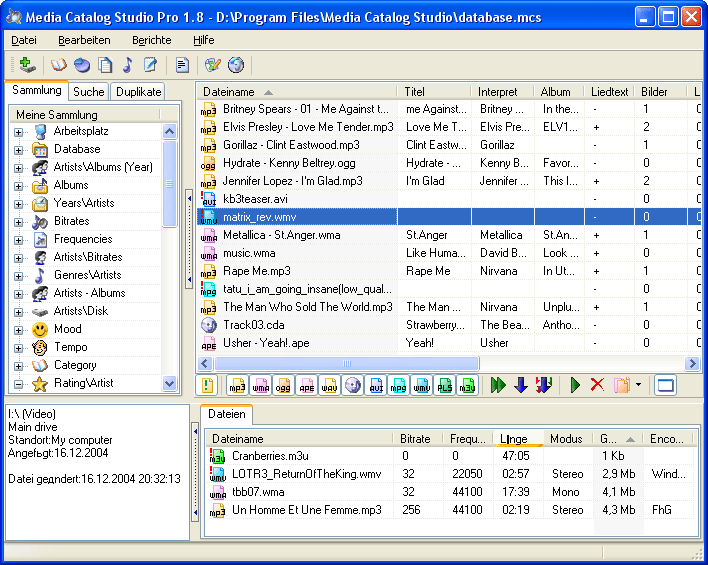The width and height of the screenshot is (708, 565).
Task: Toggle the AVI file type filter
Action: click(376, 386)
